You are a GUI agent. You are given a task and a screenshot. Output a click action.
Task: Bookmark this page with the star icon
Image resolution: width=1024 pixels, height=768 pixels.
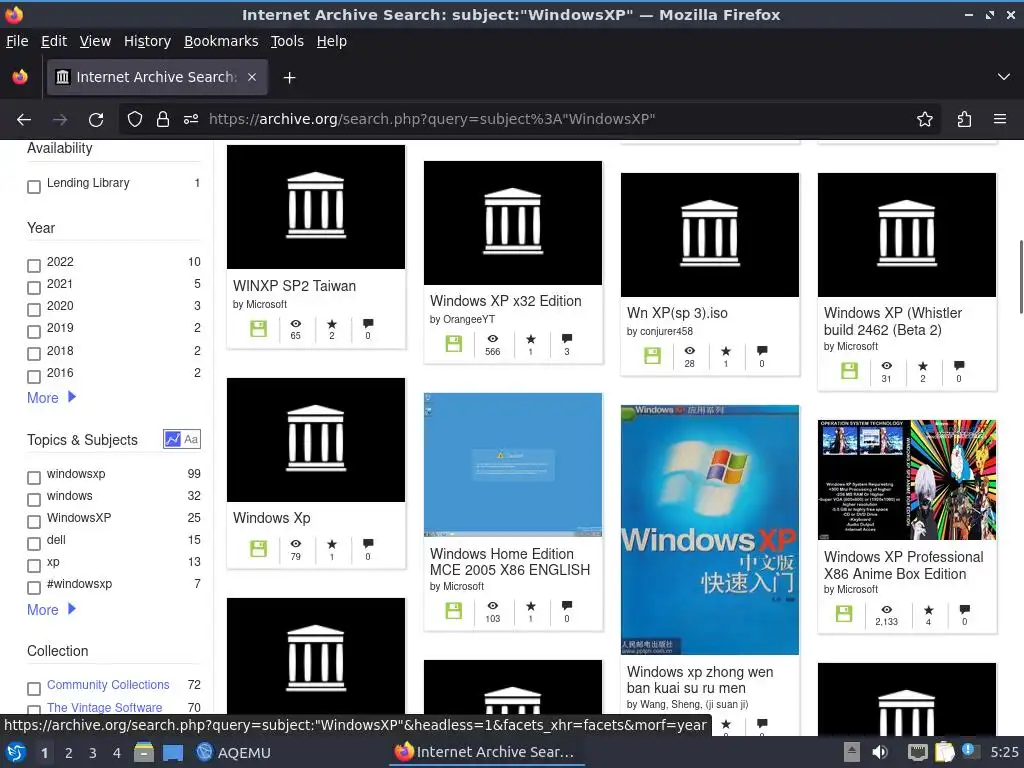(925, 119)
